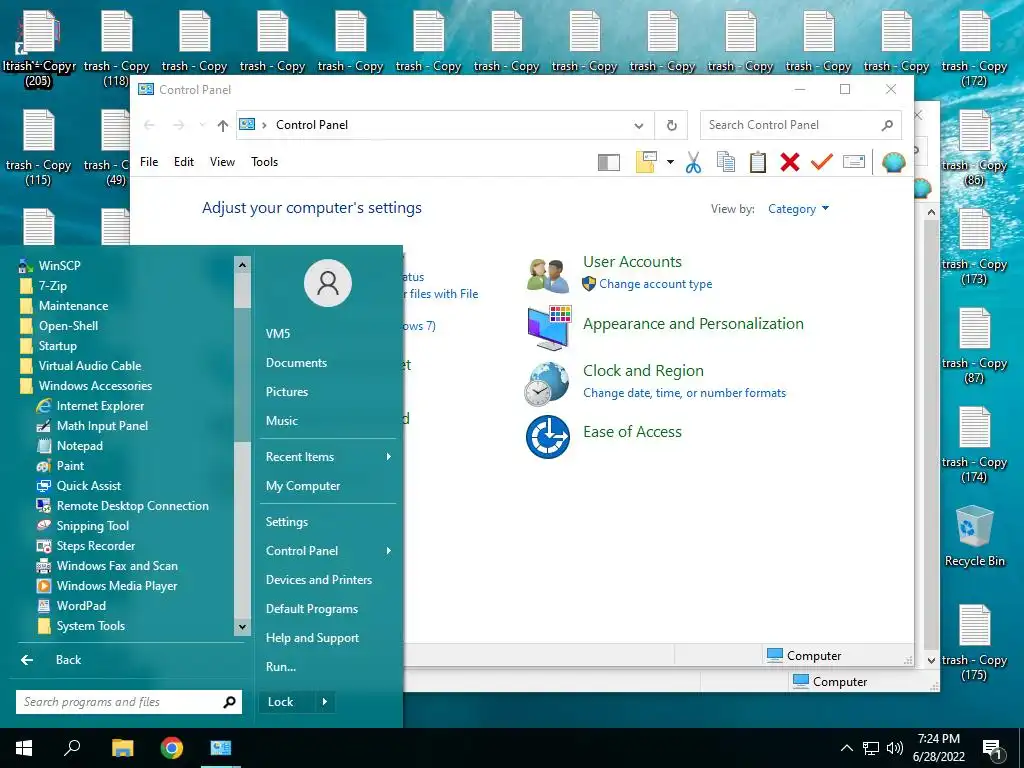Click the Email envelope toolbar icon

click(x=854, y=161)
